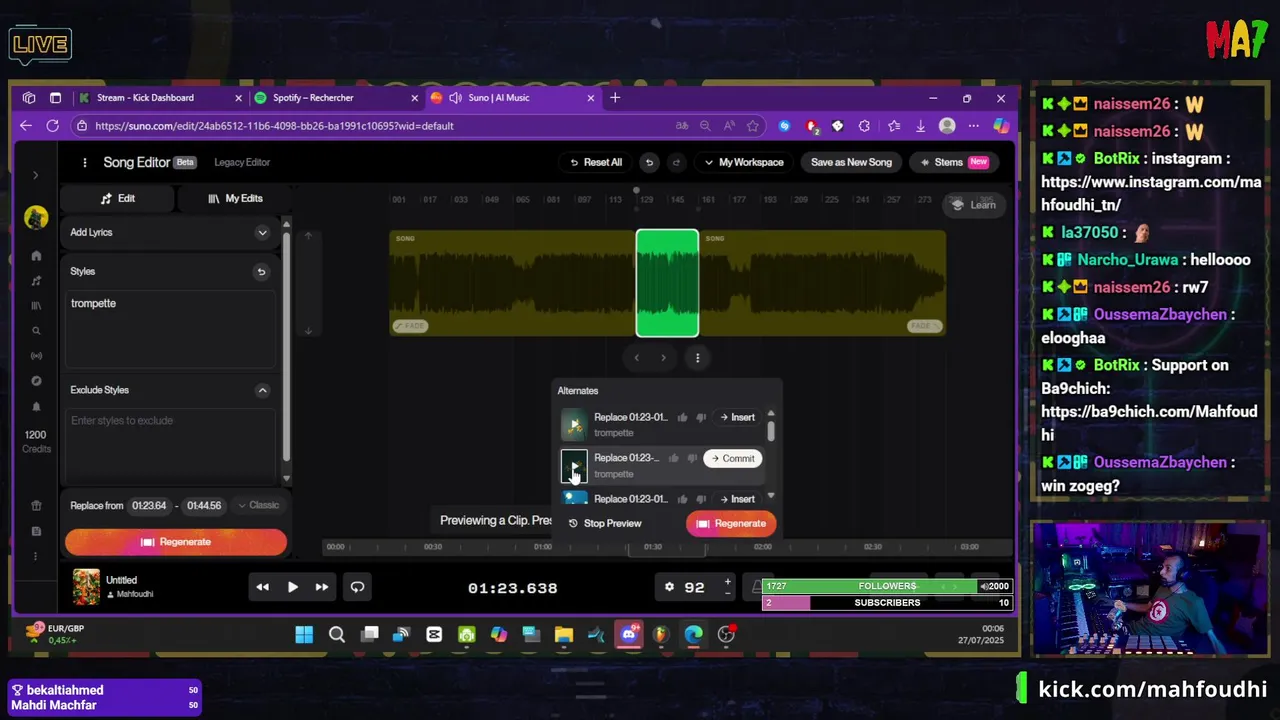The height and width of the screenshot is (720, 1280).
Task: Open the sidebar search icon
Action: (x=36, y=331)
